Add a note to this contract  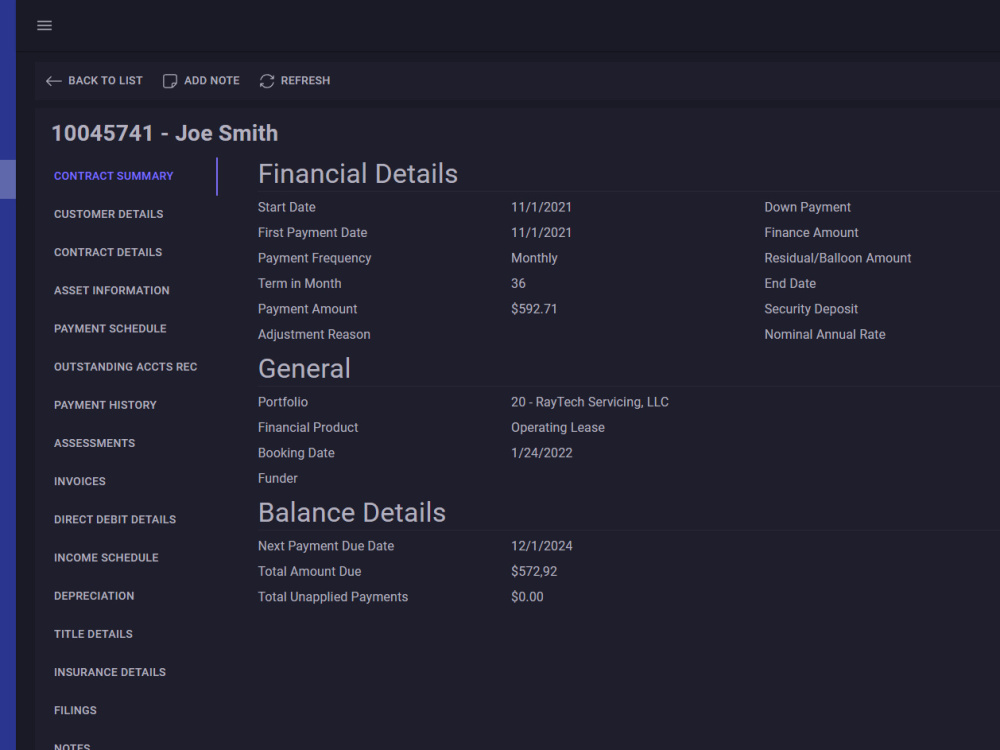click(x=202, y=81)
